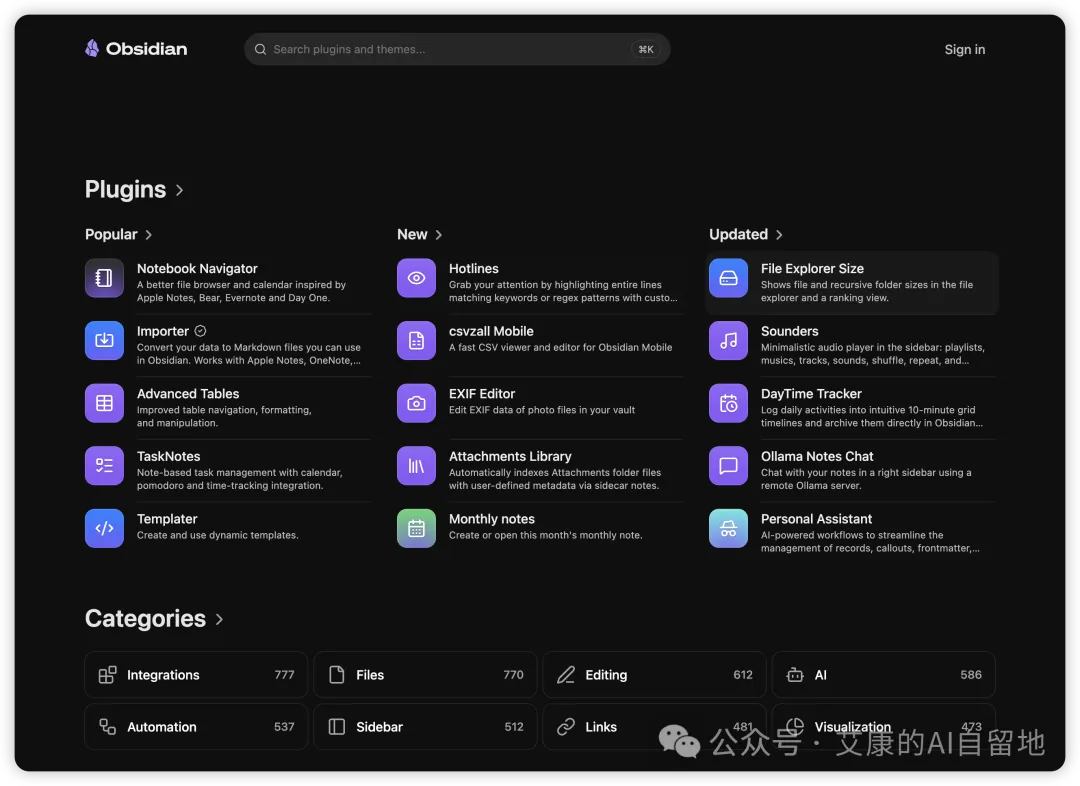Click the Automation category icon
This screenshot has height=786, width=1080.
107,727
